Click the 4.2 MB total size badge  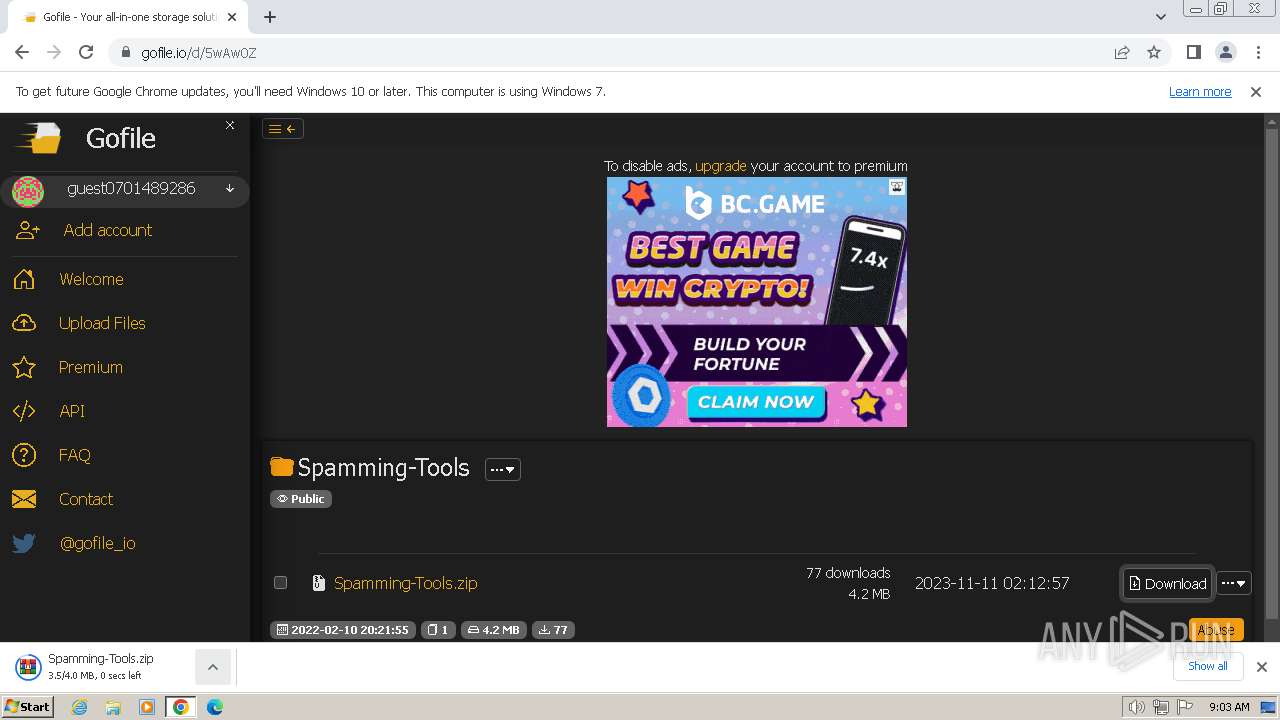click(x=494, y=630)
